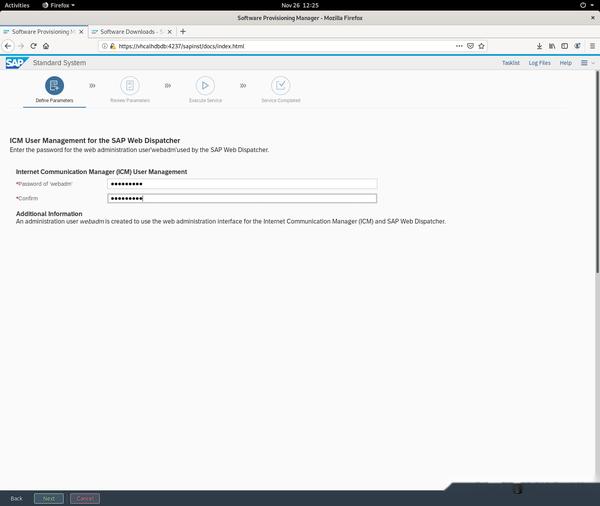Open the Log Files menu item
The height and width of the screenshot is (506, 600).
540,63
